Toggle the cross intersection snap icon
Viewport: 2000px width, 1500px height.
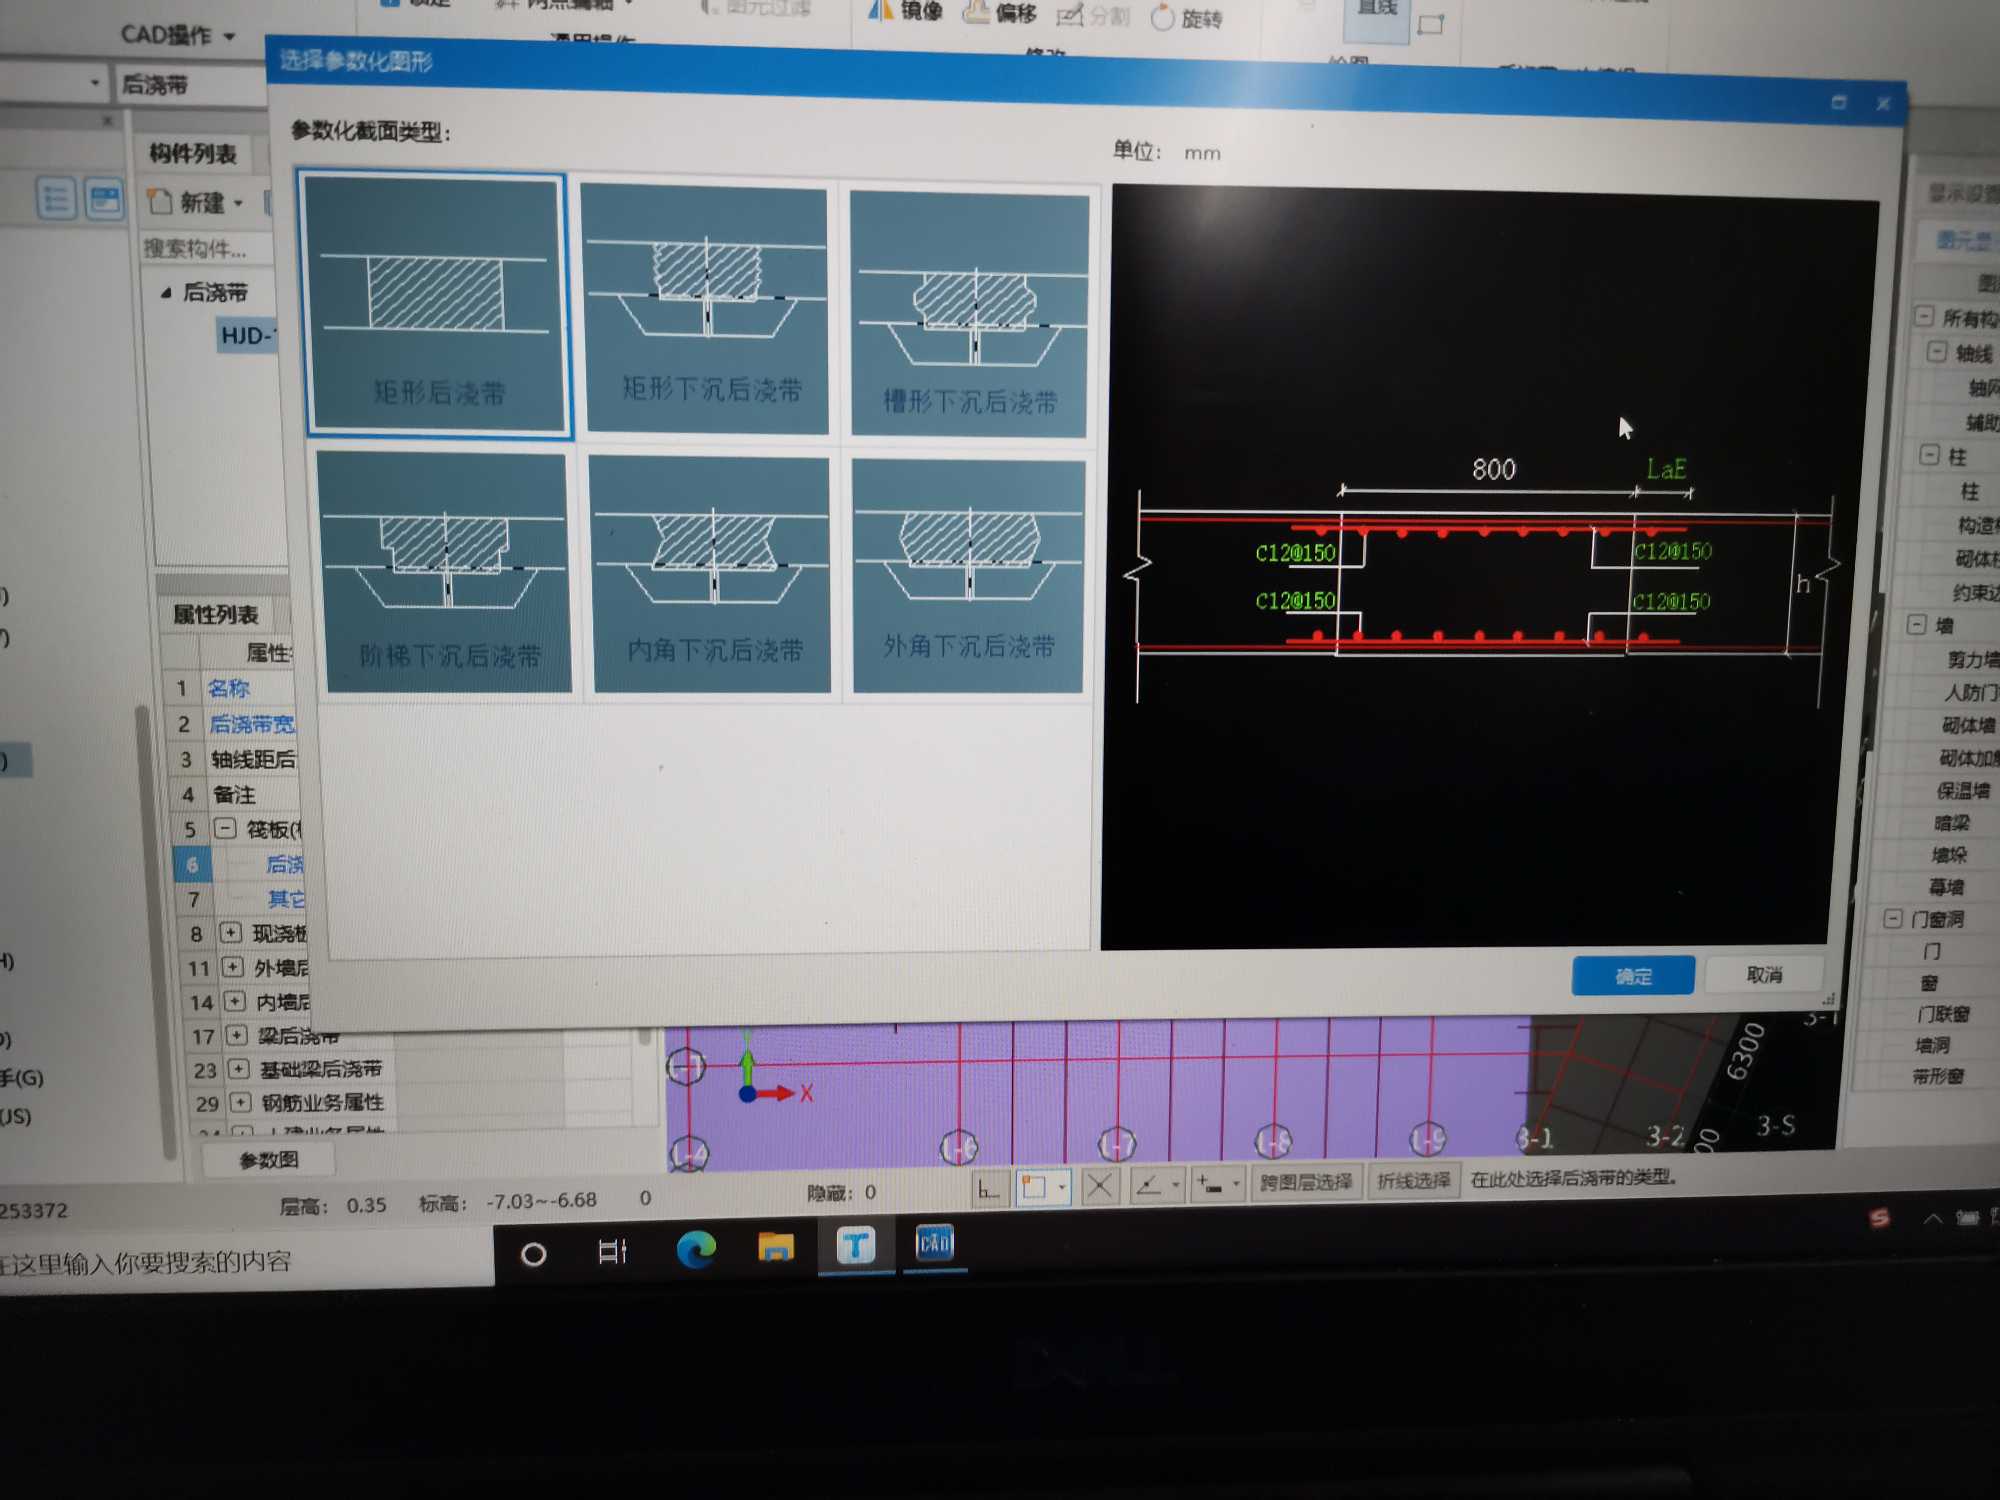click(1099, 1187)
